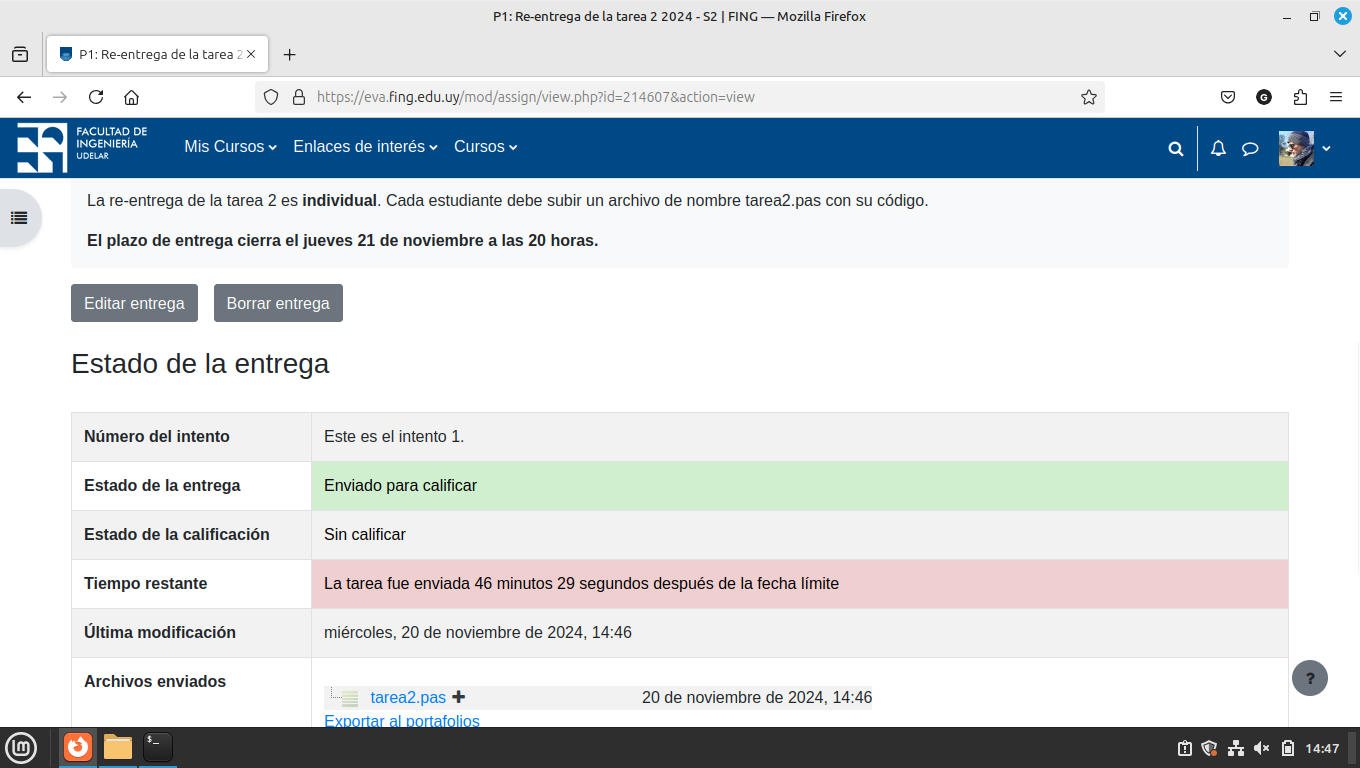Save page to Pocket
This screenshot has height=768, width=1360.
(1228, 97)
